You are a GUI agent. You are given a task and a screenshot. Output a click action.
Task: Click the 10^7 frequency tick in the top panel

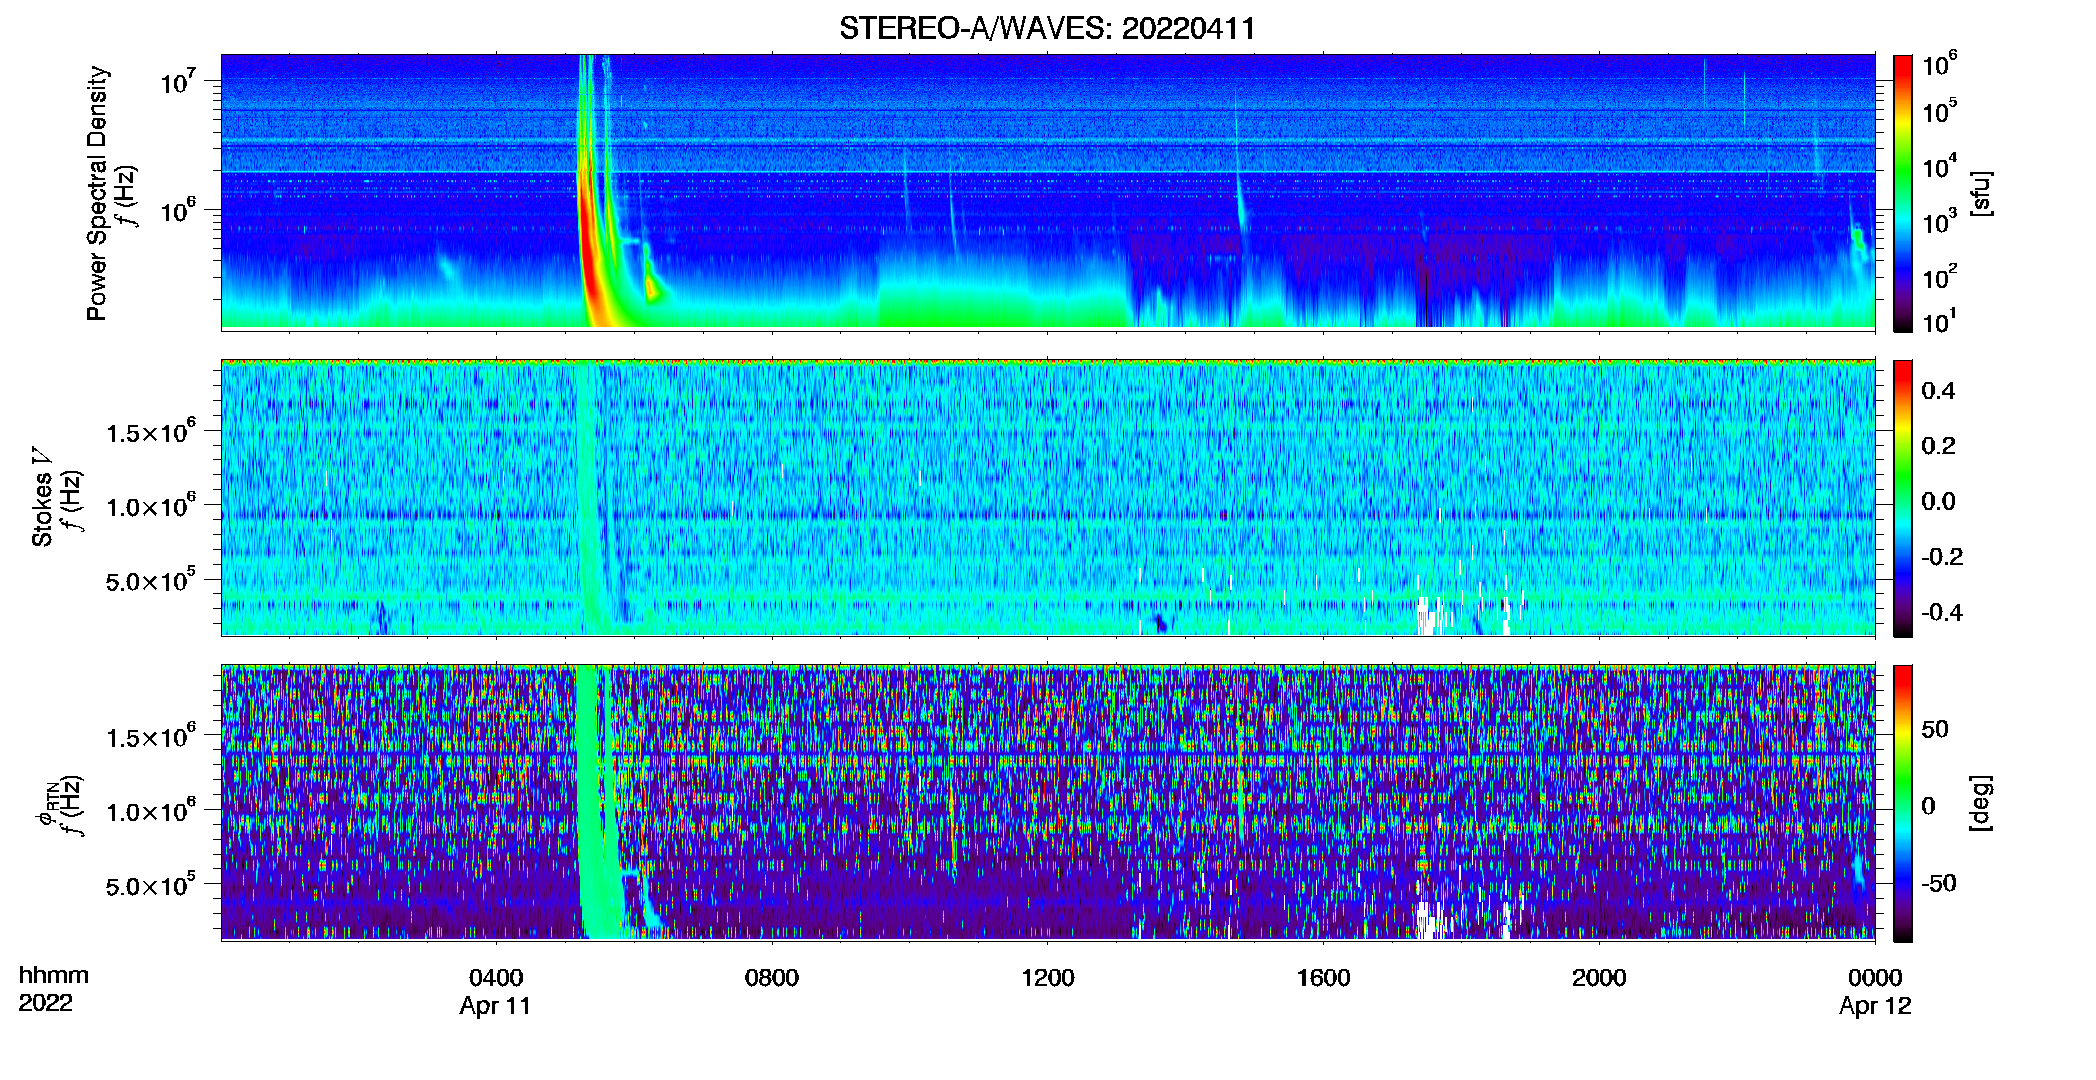pos(179,80)
